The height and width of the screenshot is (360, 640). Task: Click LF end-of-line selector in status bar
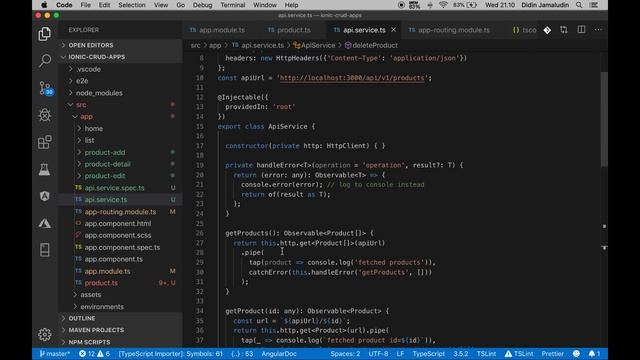[400, 354]
